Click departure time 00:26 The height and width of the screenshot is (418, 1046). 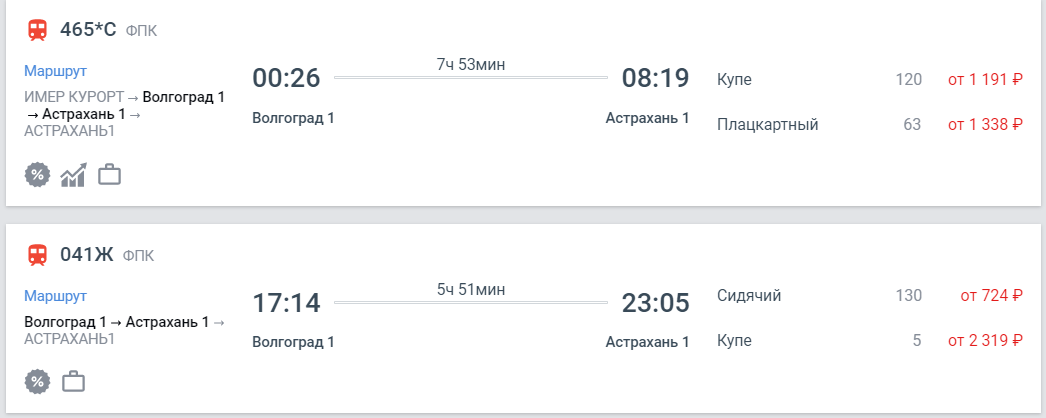pyautogui.click(x=286, y=78)
